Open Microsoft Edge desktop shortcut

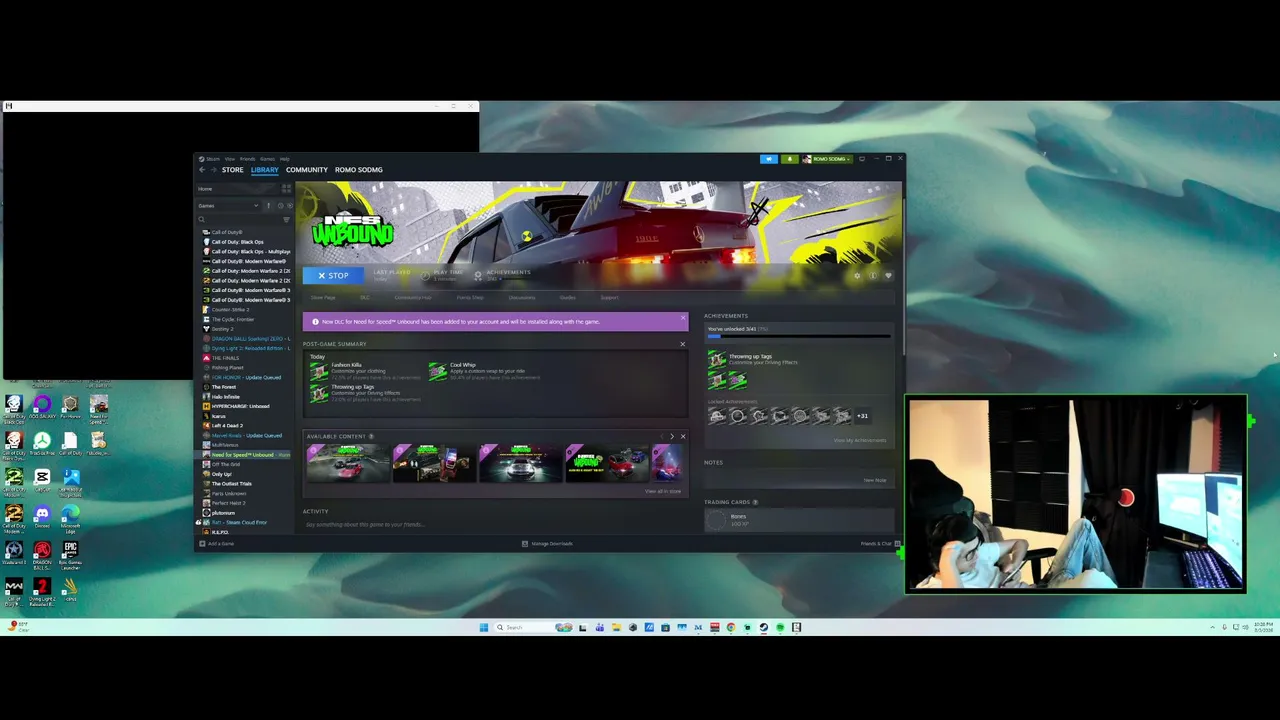pyautogui.click(x=70, y=516)
